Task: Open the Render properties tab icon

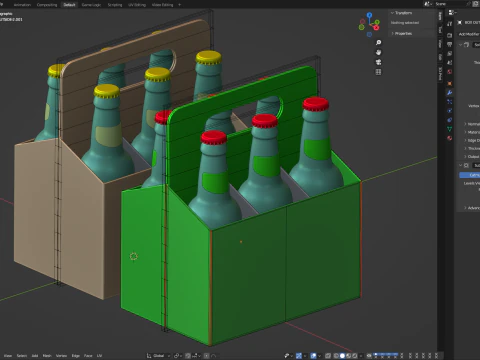Action: pyautogui.click(x=450, y=35)
